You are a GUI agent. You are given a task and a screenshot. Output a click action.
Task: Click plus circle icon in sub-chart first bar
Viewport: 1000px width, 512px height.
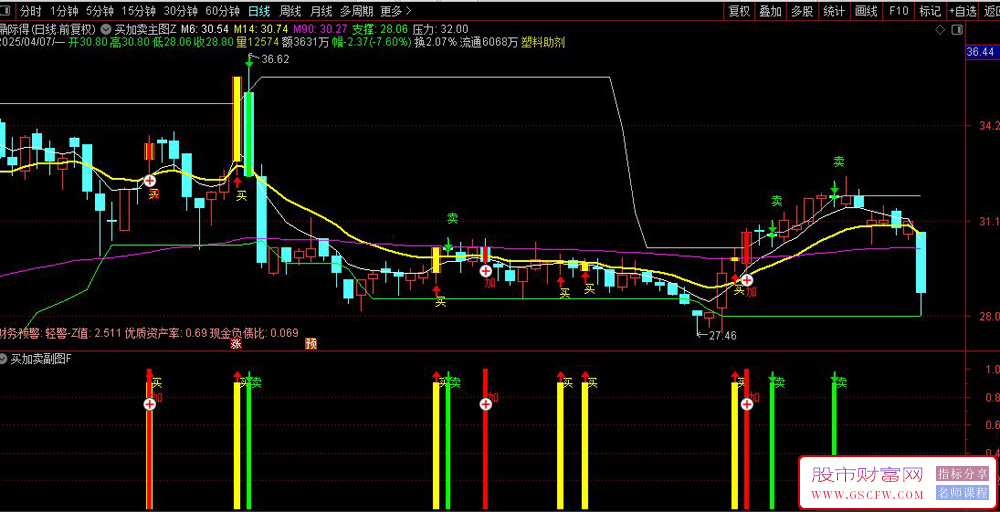[x=149, y=404]
